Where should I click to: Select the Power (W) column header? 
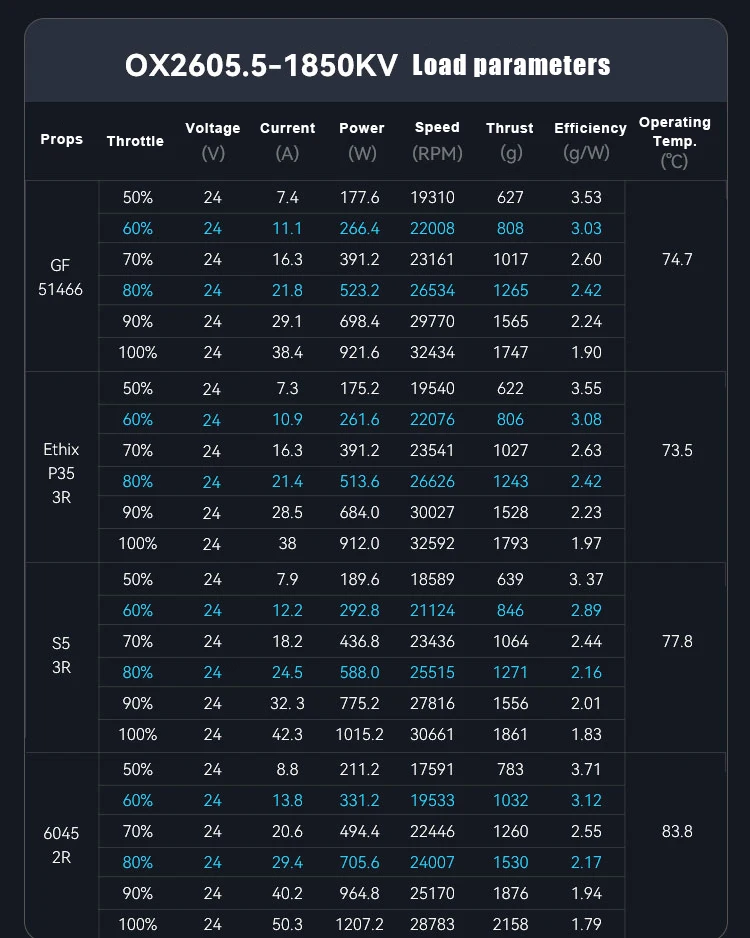pos(361,140)
